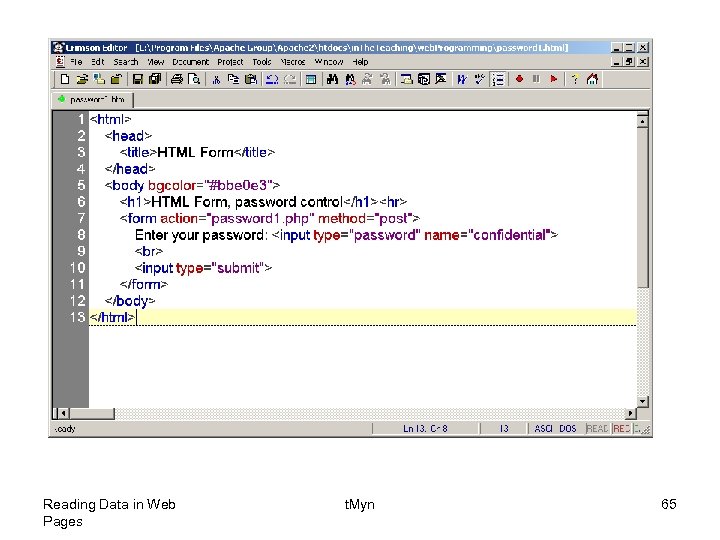Click the Undo arrow icon

[x=272, y=79]
